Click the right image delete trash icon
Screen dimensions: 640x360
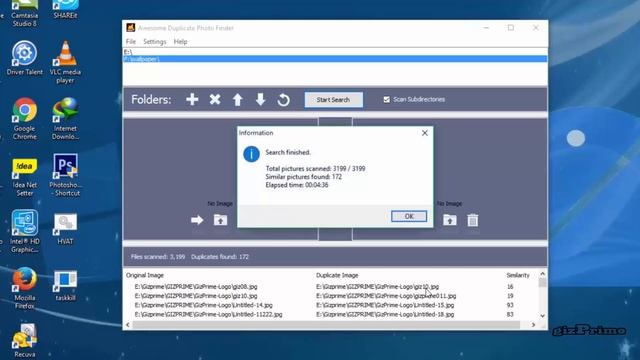pos(473,220)
